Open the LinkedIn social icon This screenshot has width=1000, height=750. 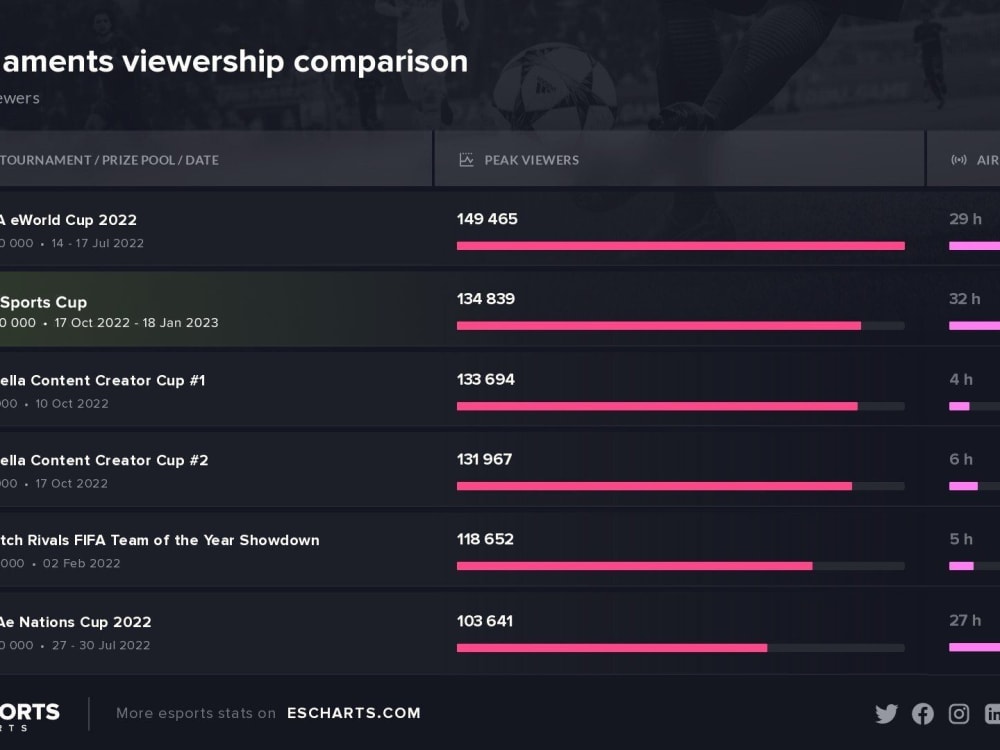coord(992,713)
